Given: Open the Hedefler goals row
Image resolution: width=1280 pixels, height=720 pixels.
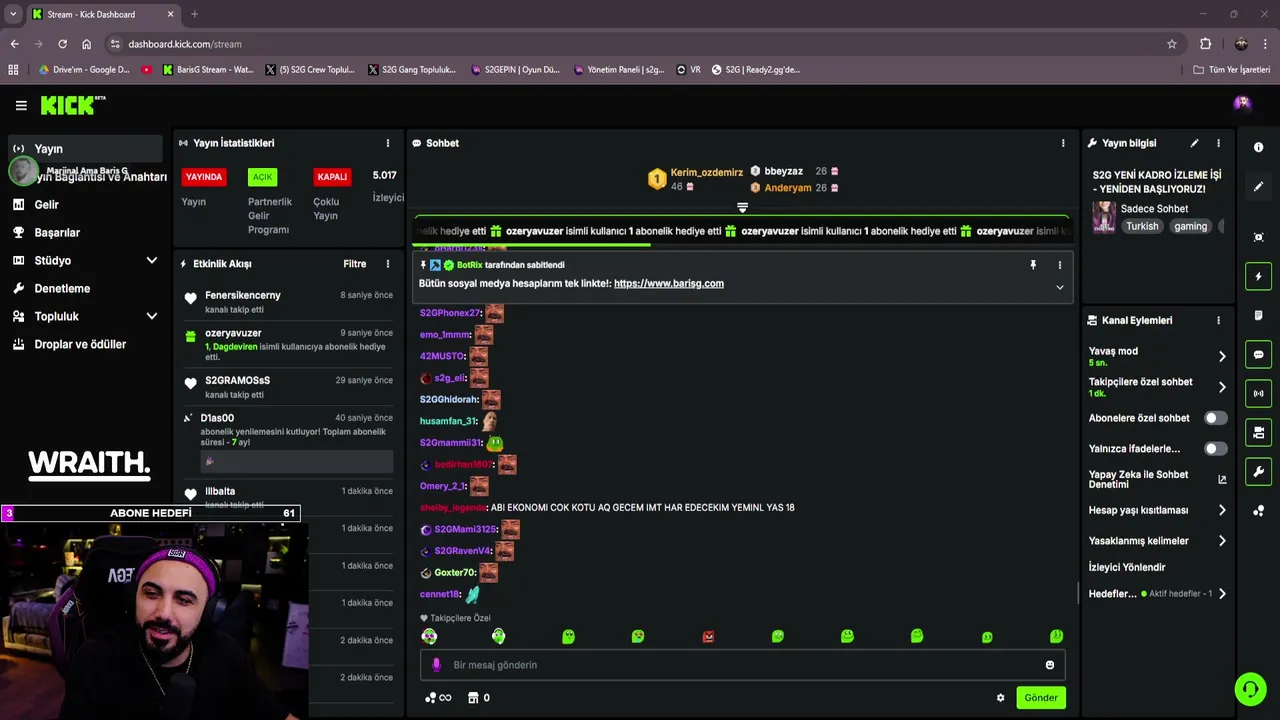Looking at the screenshot, I should [x=1158, y=594].
